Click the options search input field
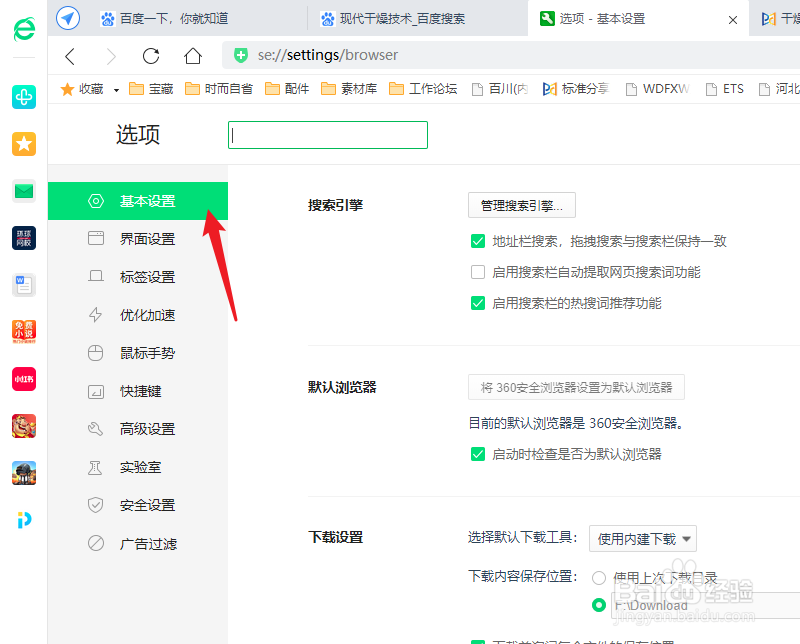Screen dimensions: 800x644 [328, 135]
